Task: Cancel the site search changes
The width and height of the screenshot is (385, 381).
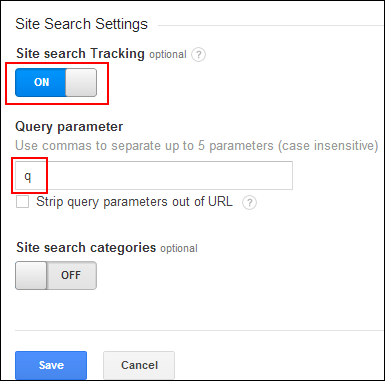Action: [x=139, y=365]
